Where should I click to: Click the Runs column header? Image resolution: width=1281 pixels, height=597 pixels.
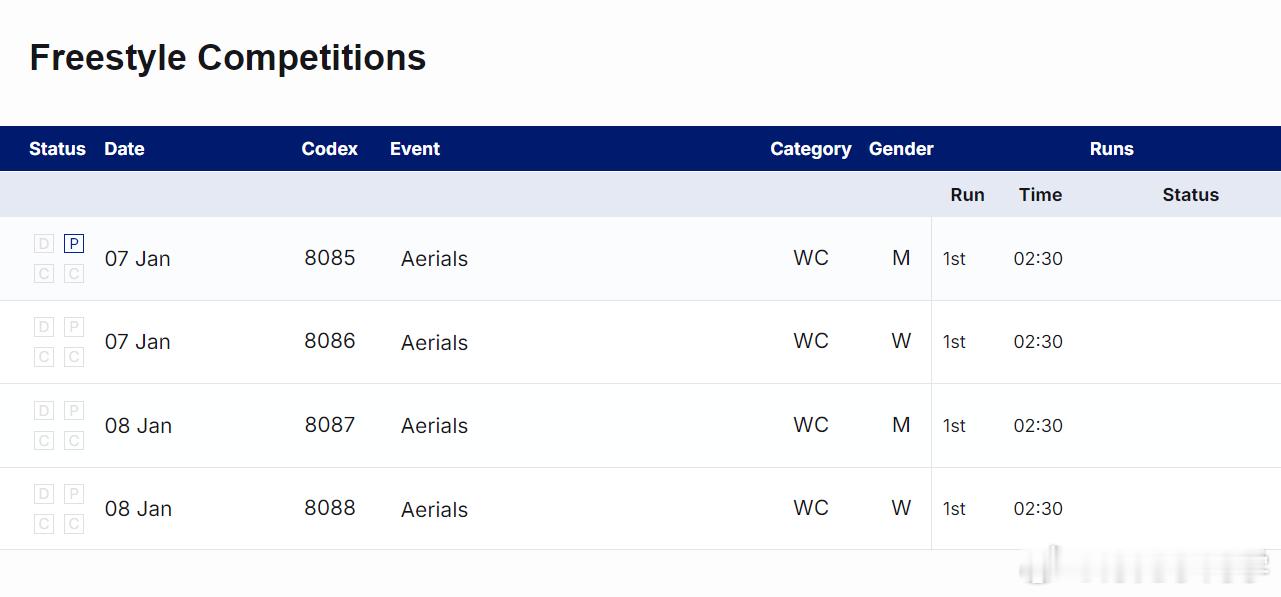(x=1111, y=149)
